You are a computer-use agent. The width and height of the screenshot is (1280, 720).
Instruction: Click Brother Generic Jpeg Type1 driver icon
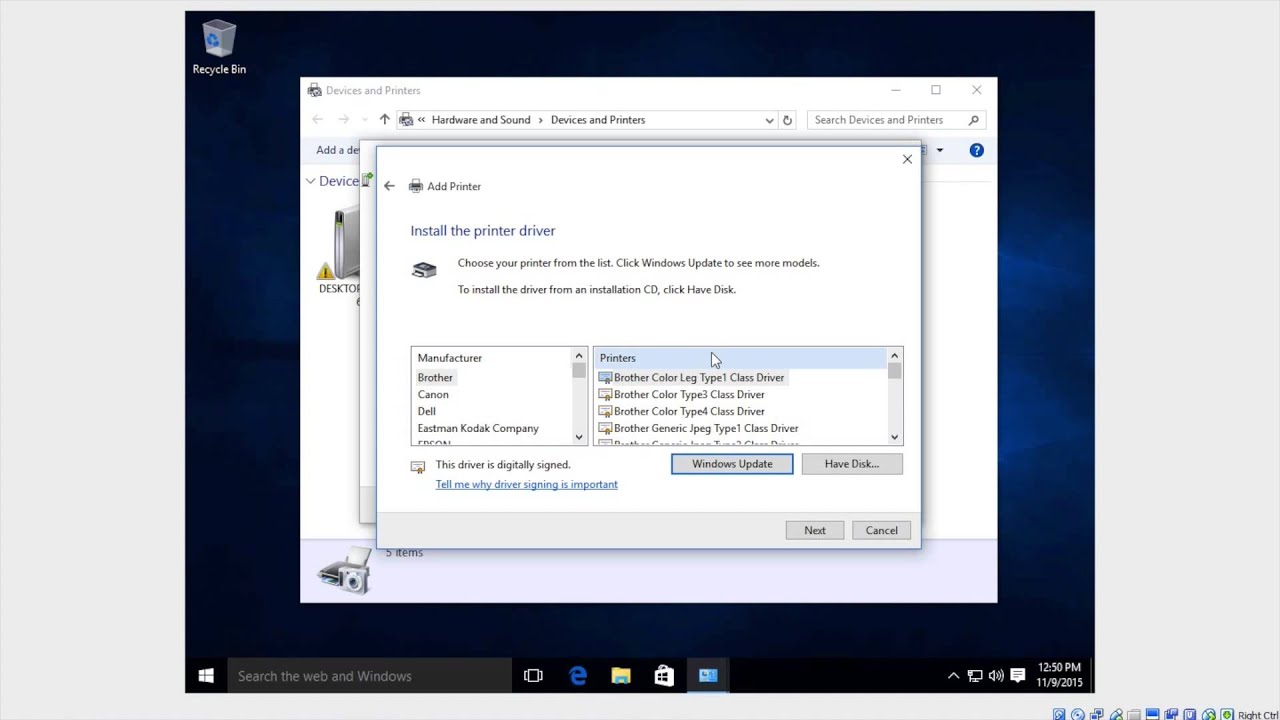(605, 429)
